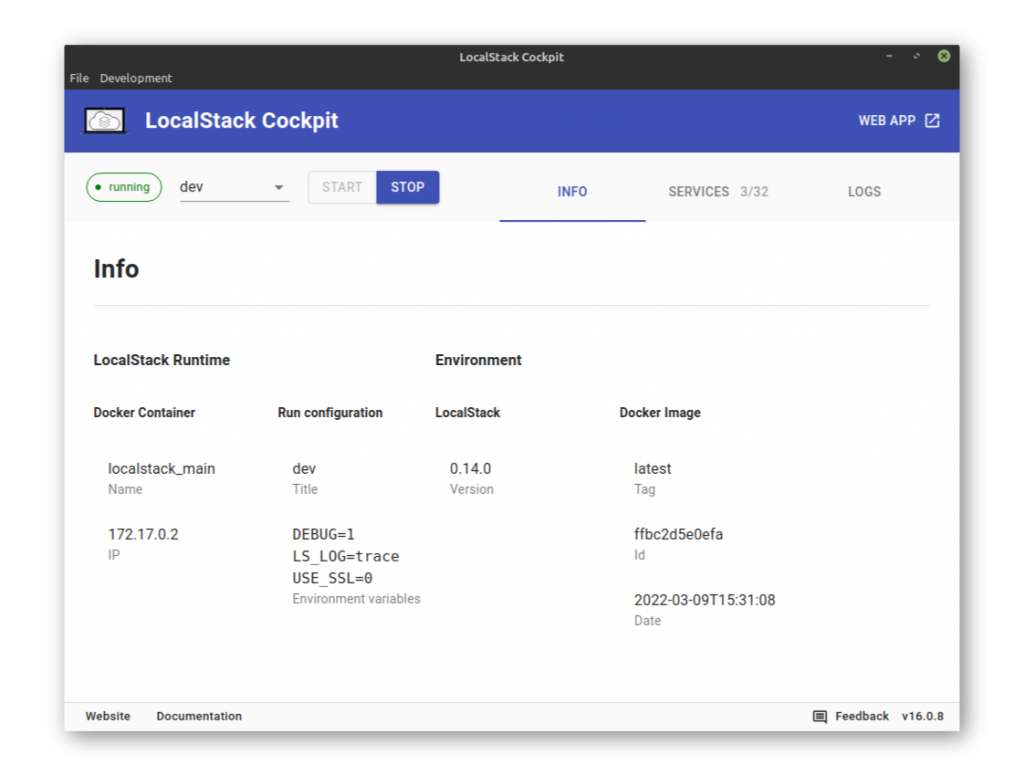The width and height of the screenshot is (1024, 776).
Task: Click the LocalStack Runtime section heading
Action: 161,361
